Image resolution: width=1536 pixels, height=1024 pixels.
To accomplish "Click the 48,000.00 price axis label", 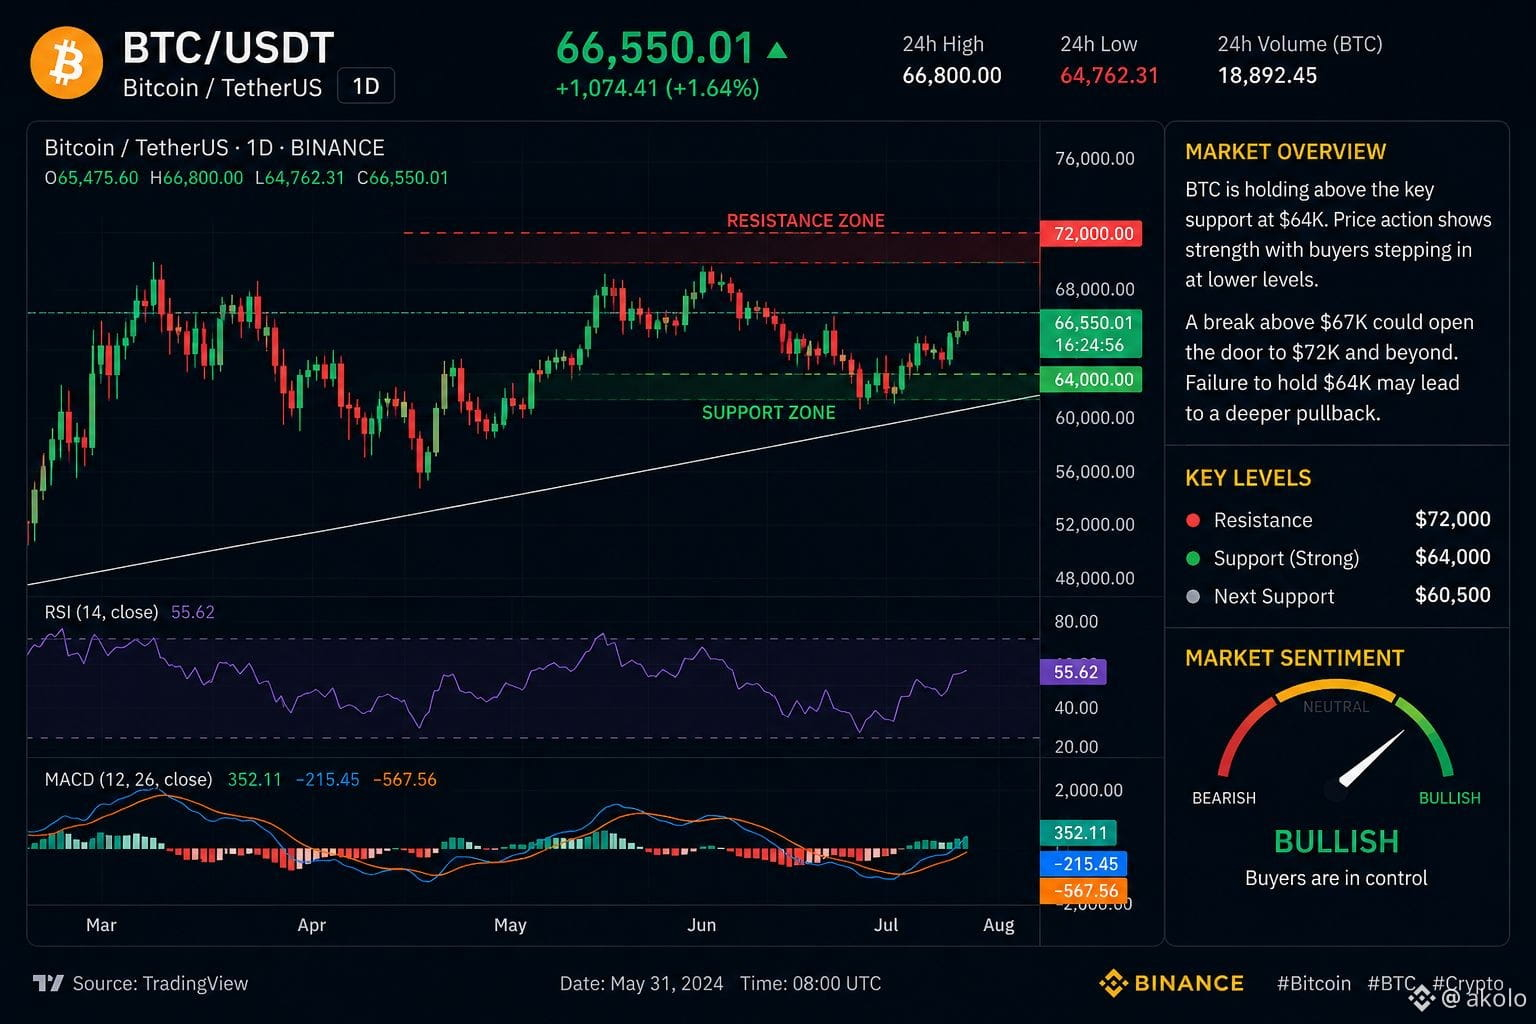I will pos(1095,578).
